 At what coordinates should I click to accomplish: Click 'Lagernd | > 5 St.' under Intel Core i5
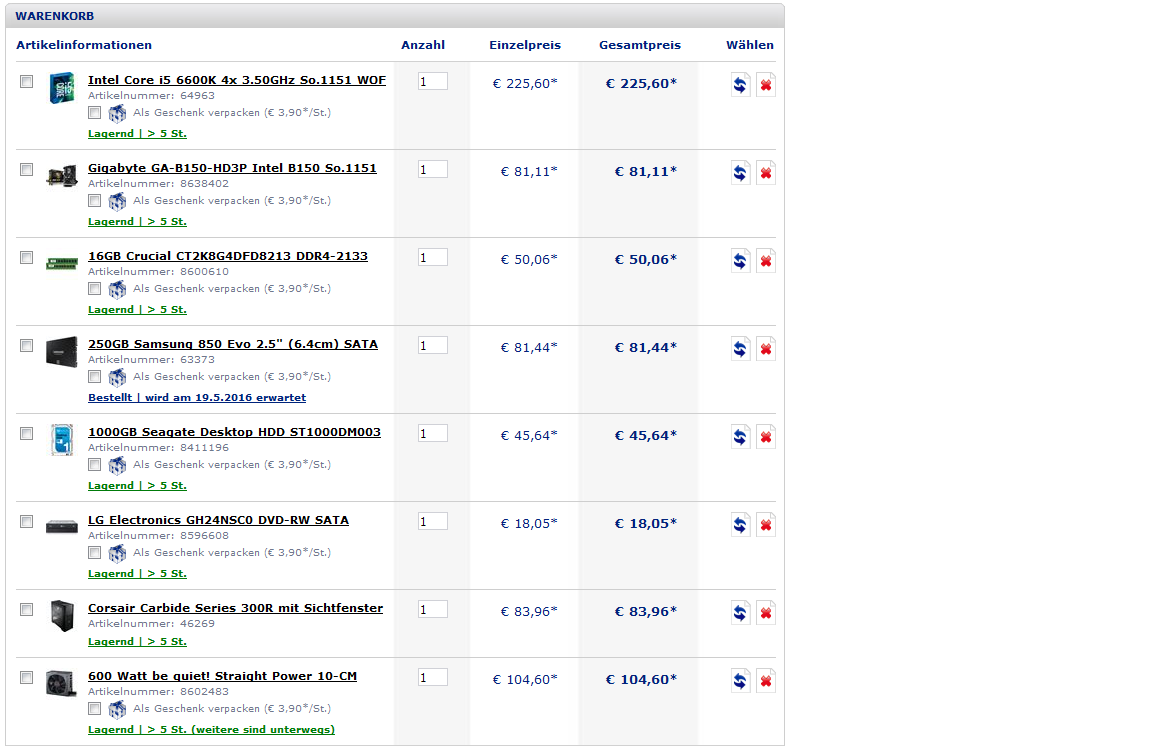(x=137, y=134)
